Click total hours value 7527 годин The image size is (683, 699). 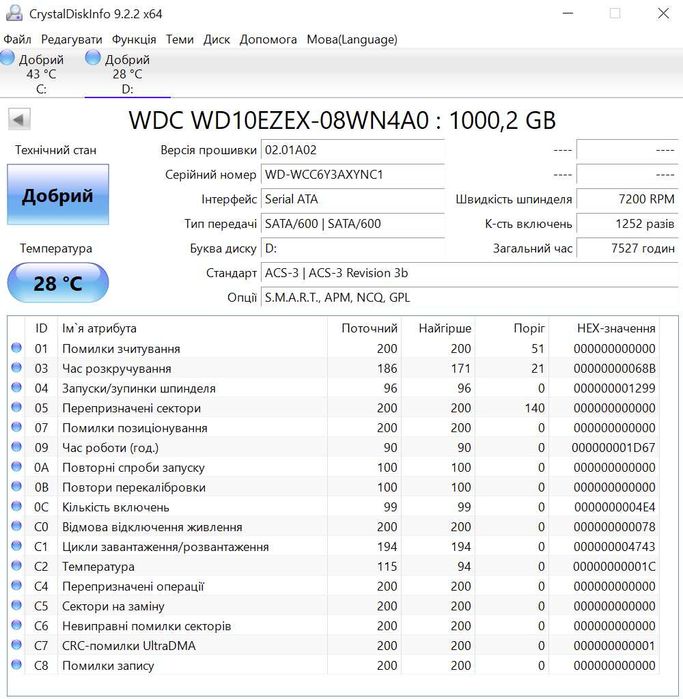tap(627, 248)
